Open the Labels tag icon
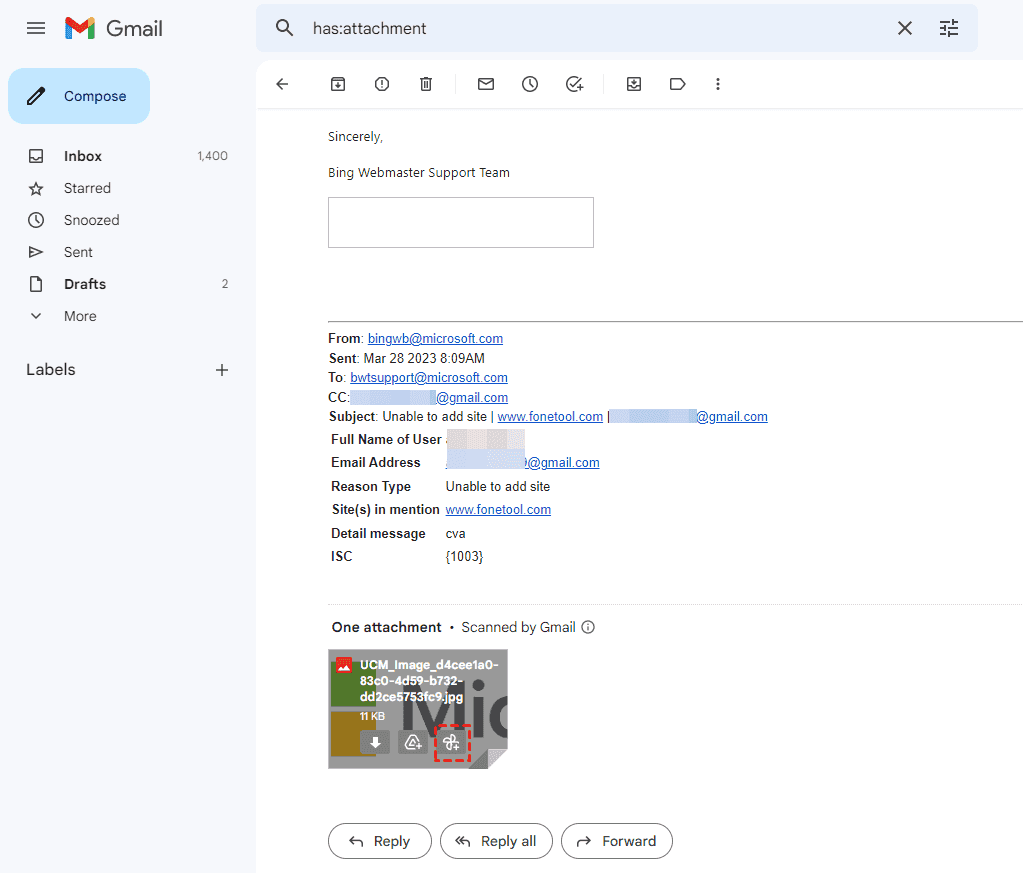1023x873 pixels. [x=677, y=84]
